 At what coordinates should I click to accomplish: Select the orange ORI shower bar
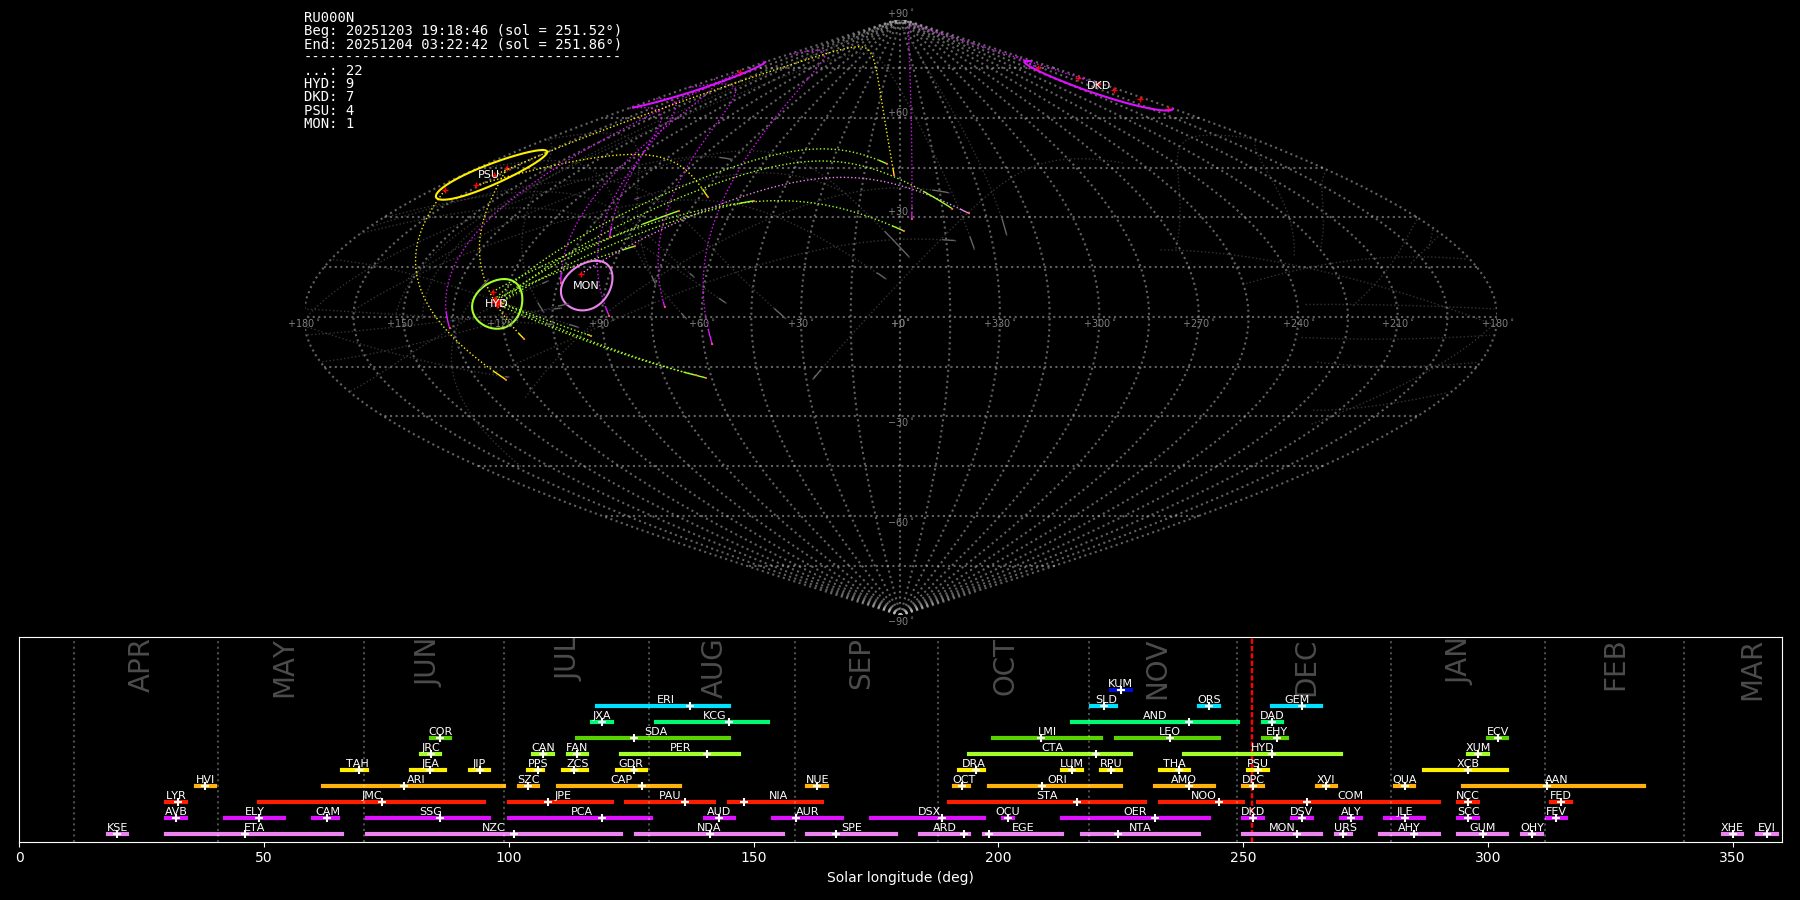[1055, 786]
